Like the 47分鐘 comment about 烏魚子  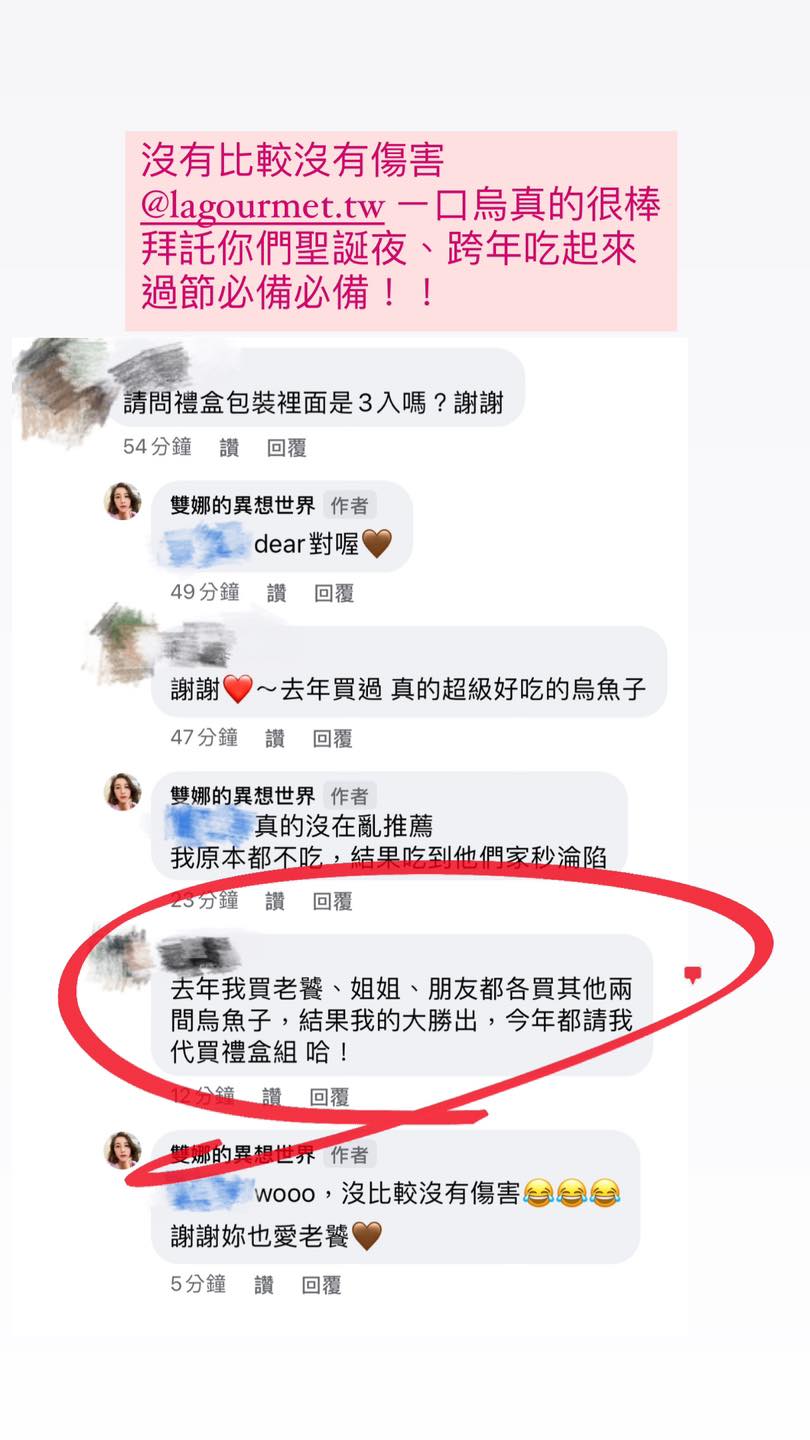pos(275,739)
